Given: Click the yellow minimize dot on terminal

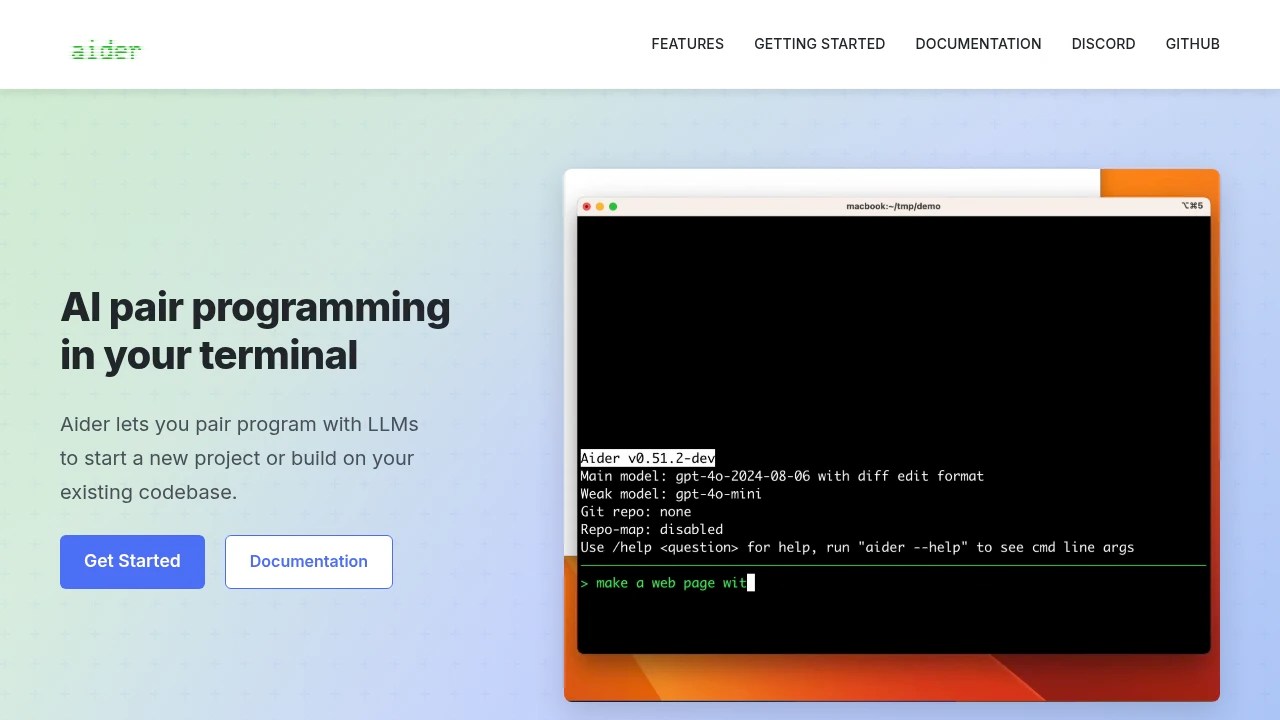Looking at the screenshot, I should coord(599,206).
